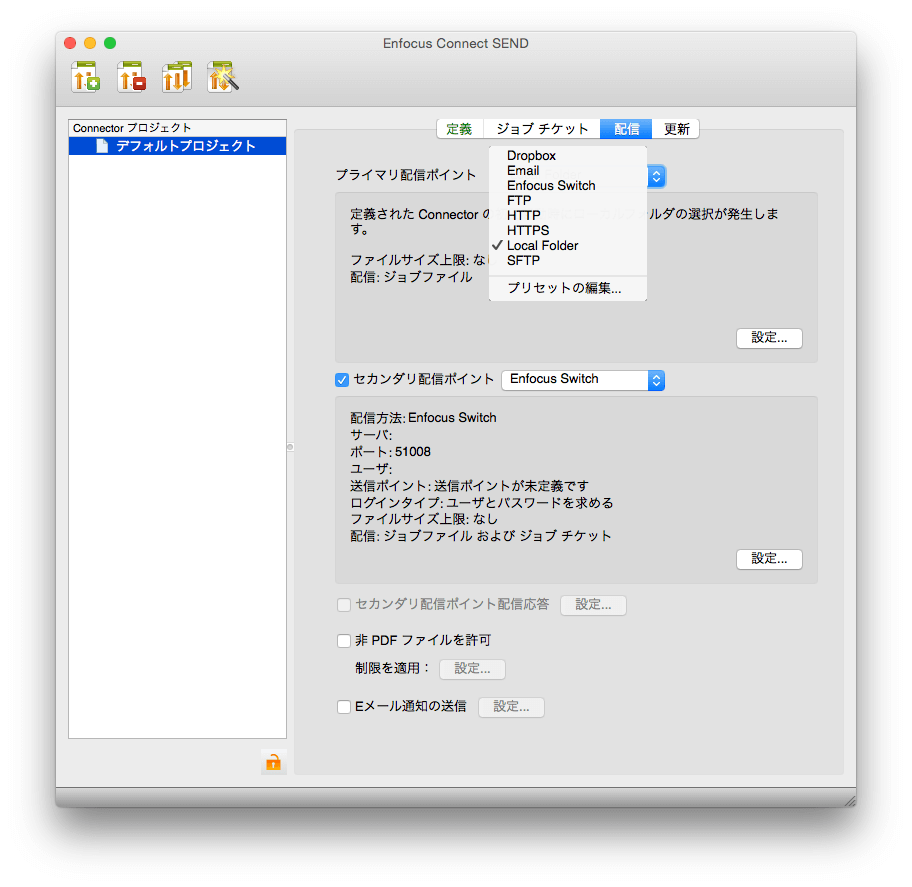This screenshot has height=887, width=912.
Task: Click the remove Connector project toolbar icon
Action: coord(131,77)
